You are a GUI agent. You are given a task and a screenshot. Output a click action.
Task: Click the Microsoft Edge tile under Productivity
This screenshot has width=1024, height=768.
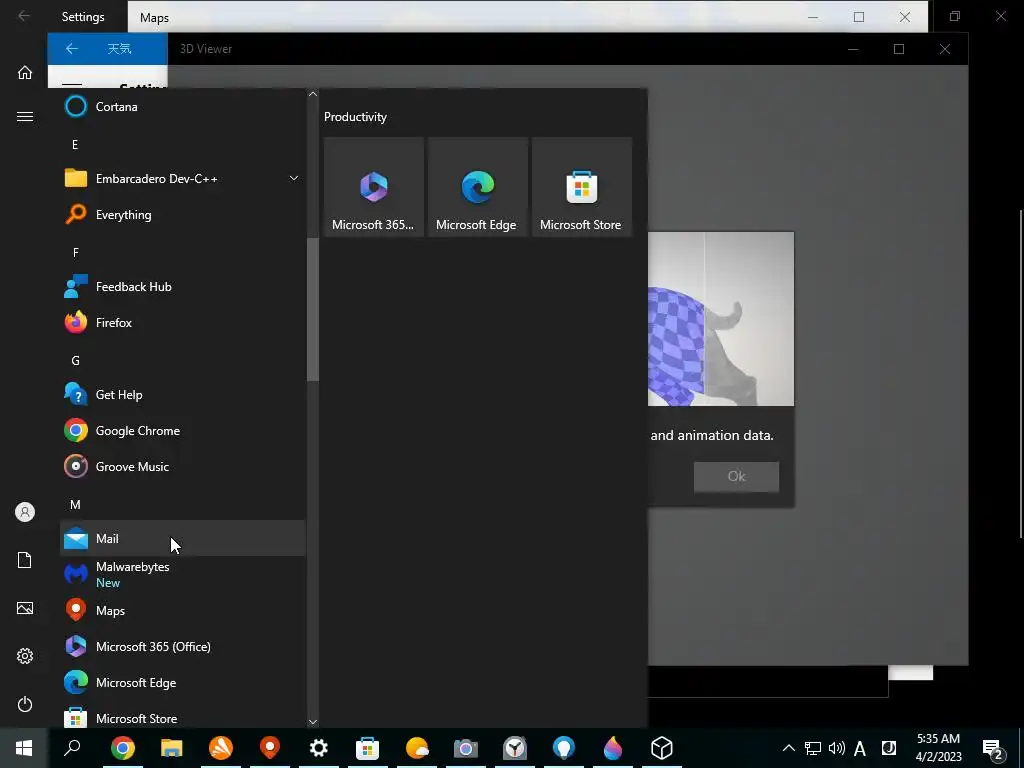point(477,187)
